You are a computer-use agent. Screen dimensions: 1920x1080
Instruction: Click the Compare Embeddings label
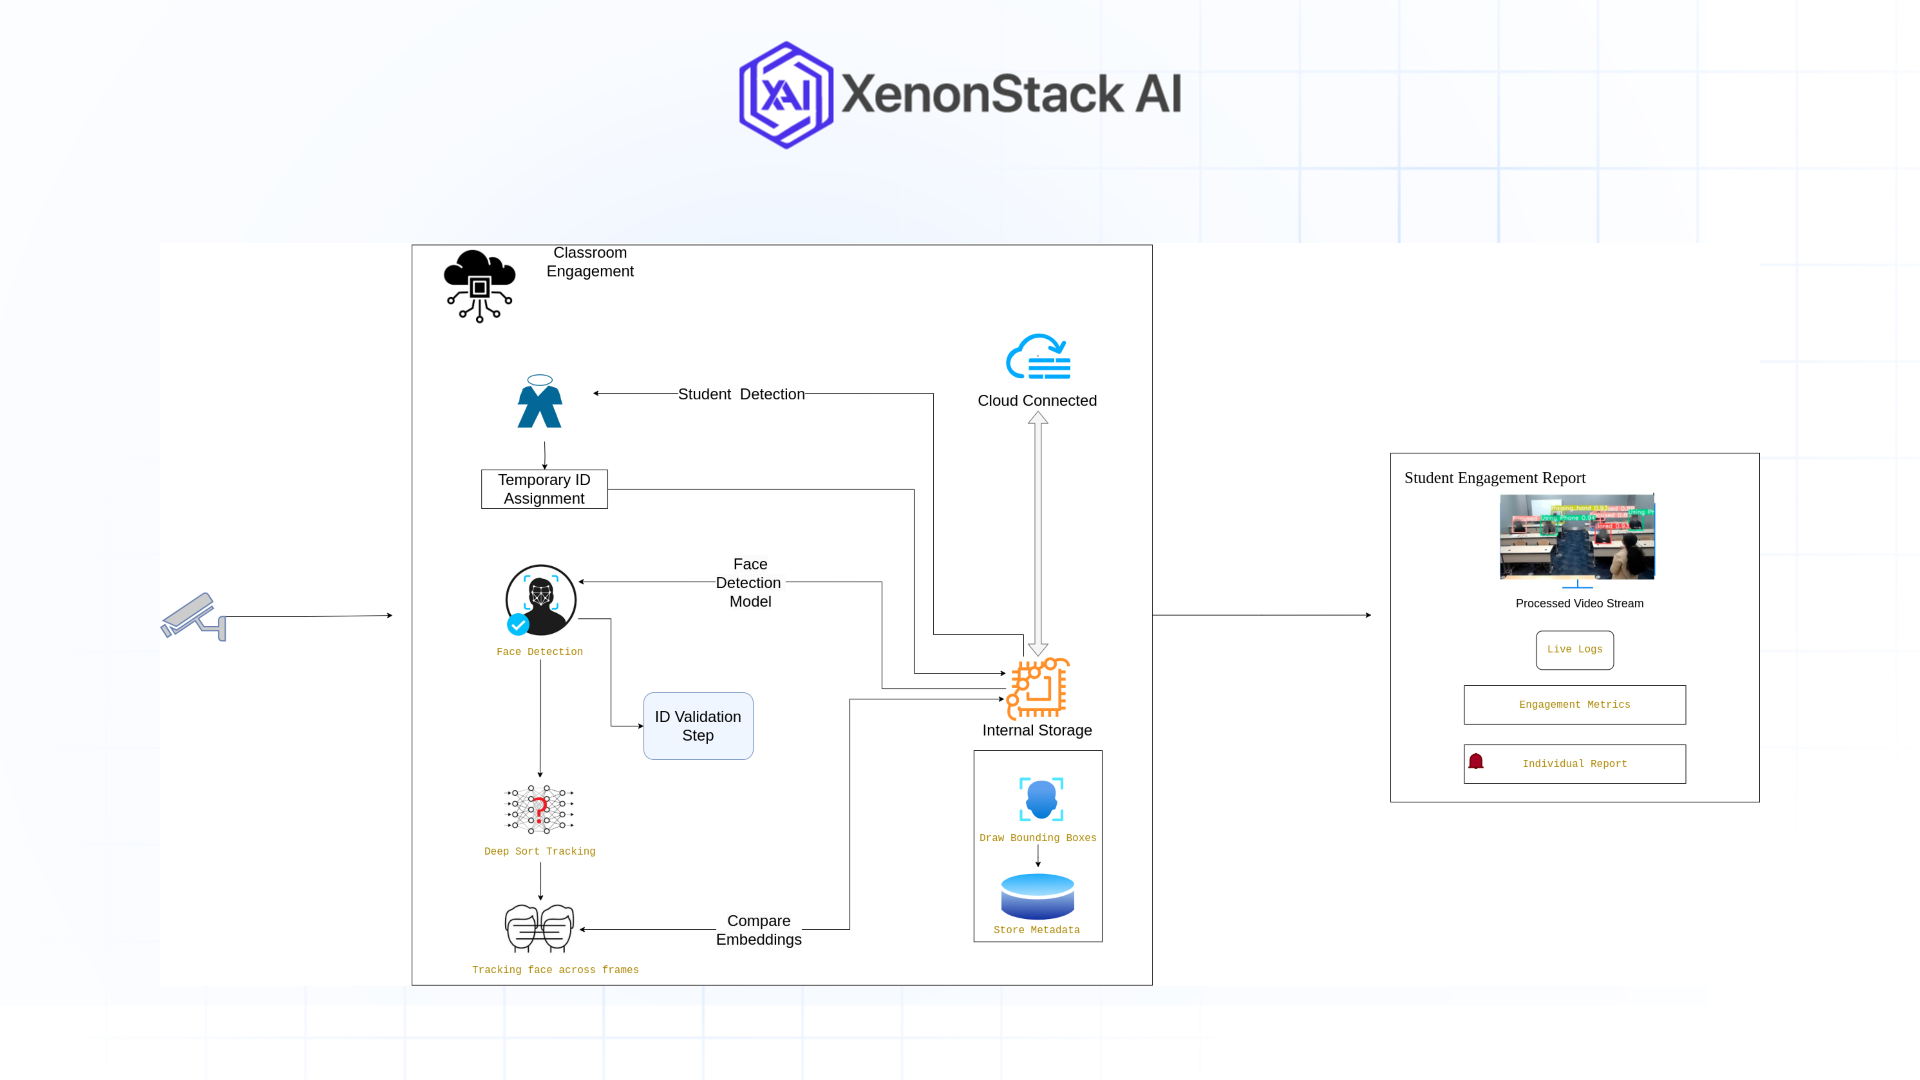tap(759, 930)
